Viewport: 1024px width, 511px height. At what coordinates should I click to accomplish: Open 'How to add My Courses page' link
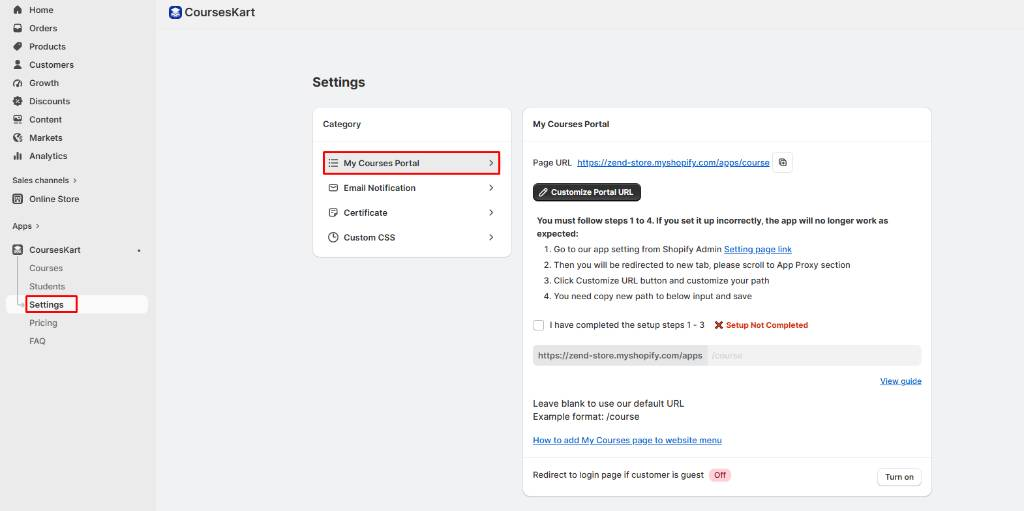[627, 440]
